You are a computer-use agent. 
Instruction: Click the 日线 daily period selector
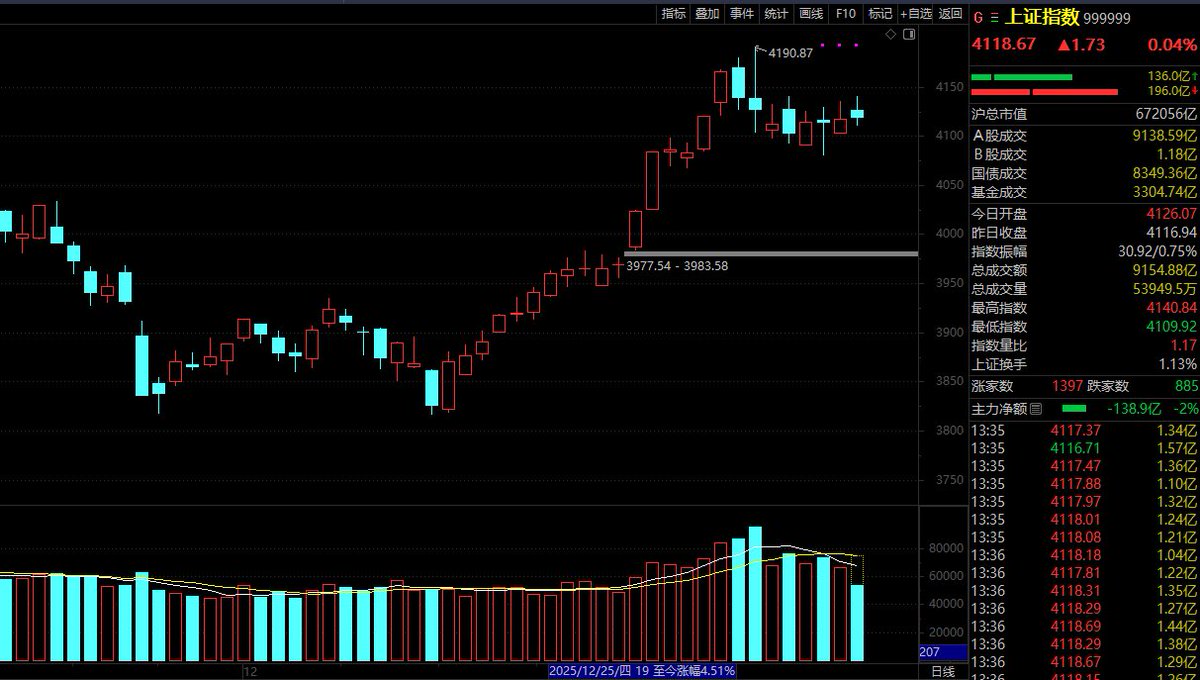[x=942, y=671]
